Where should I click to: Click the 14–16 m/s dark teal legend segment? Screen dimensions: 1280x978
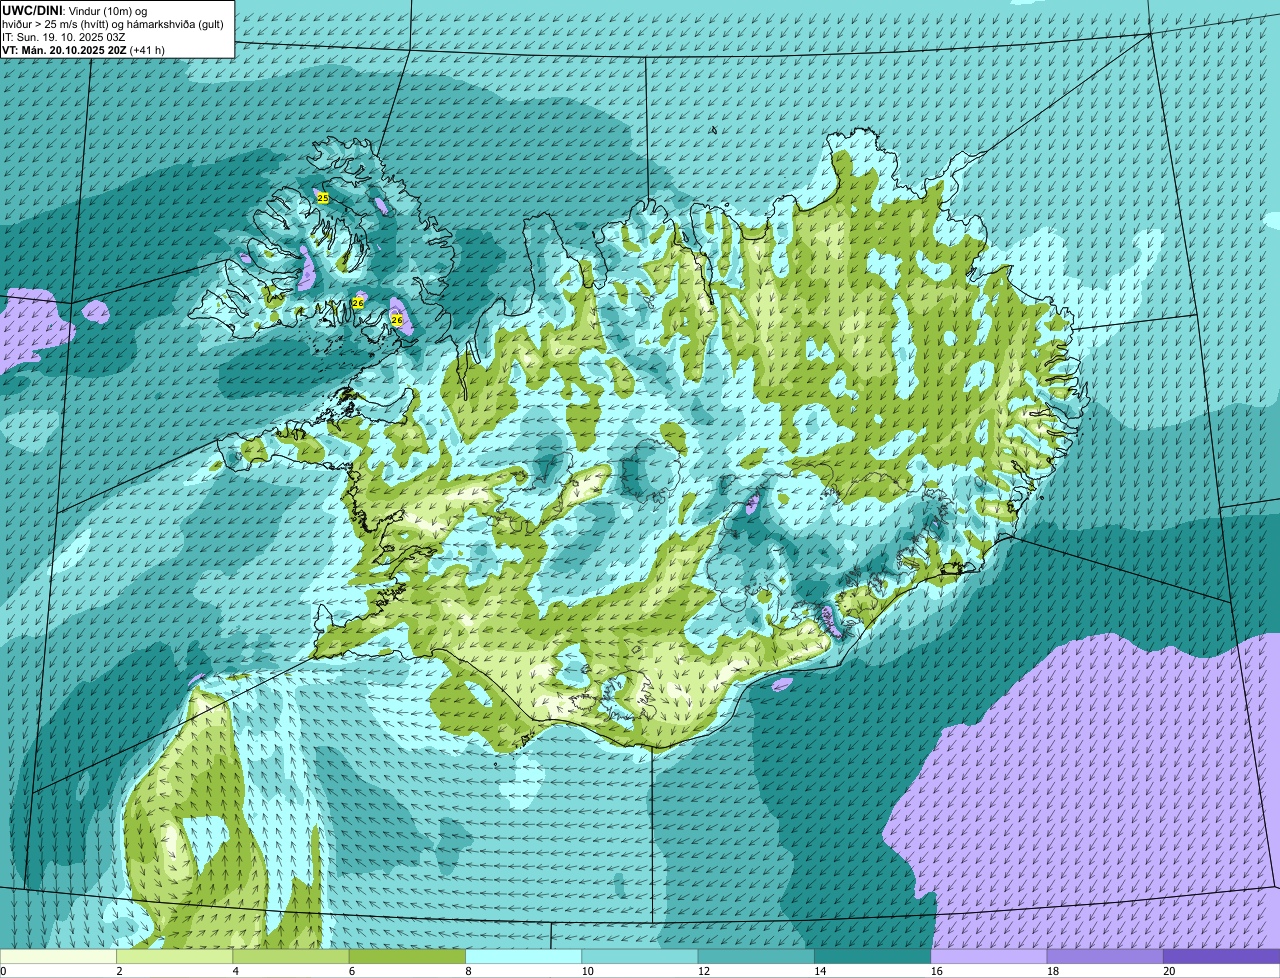[x=873, y=957]
